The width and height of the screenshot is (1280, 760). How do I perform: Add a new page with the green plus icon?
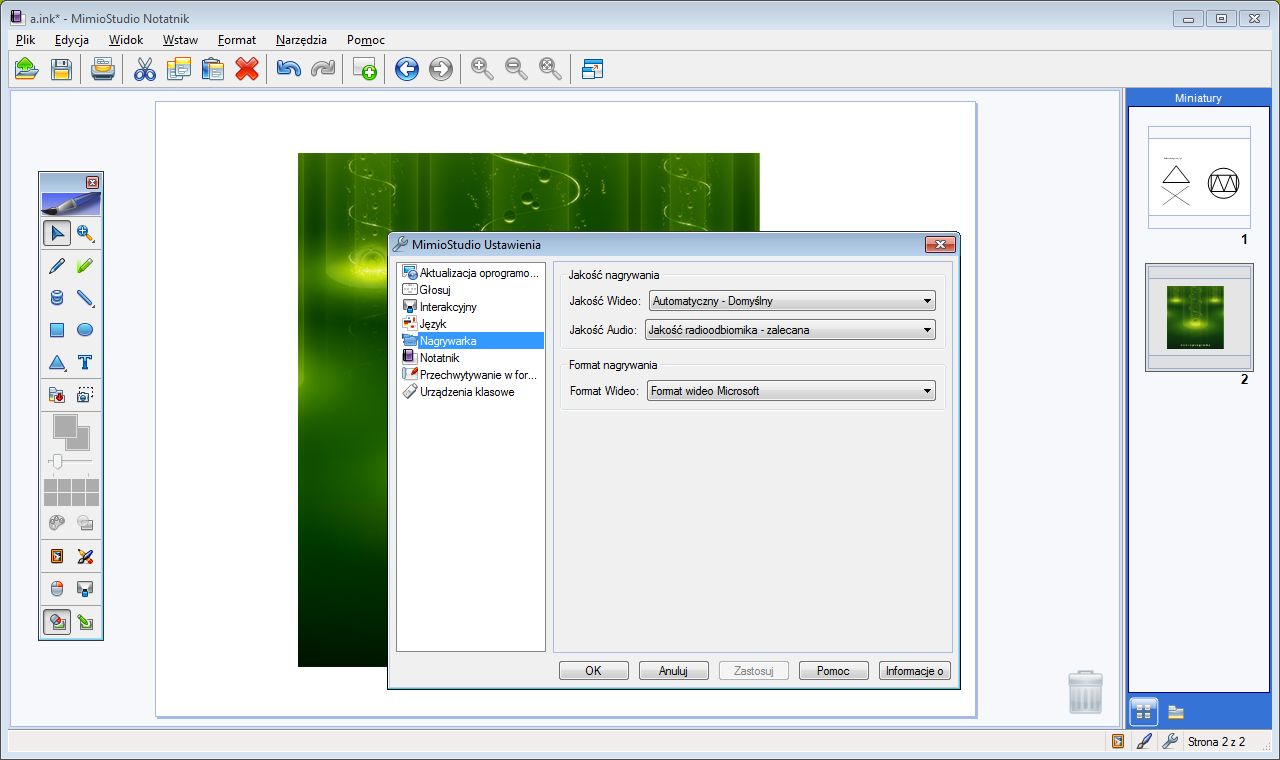[365, 69]
